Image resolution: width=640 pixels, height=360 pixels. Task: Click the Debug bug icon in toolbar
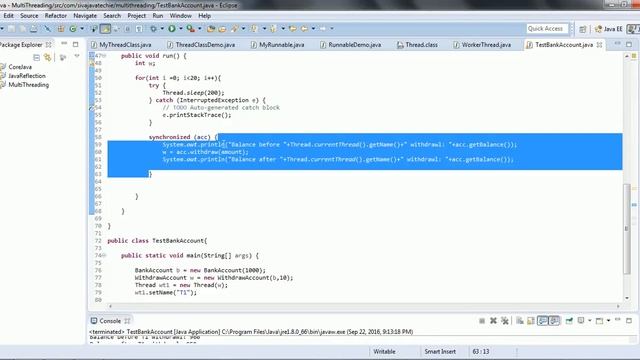coord(153,29)
